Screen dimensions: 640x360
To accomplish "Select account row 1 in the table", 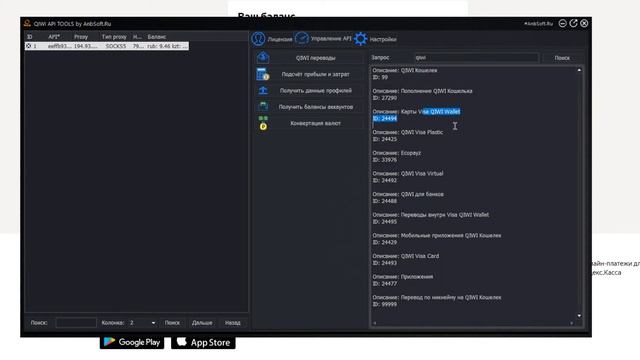I will (107, 46).
